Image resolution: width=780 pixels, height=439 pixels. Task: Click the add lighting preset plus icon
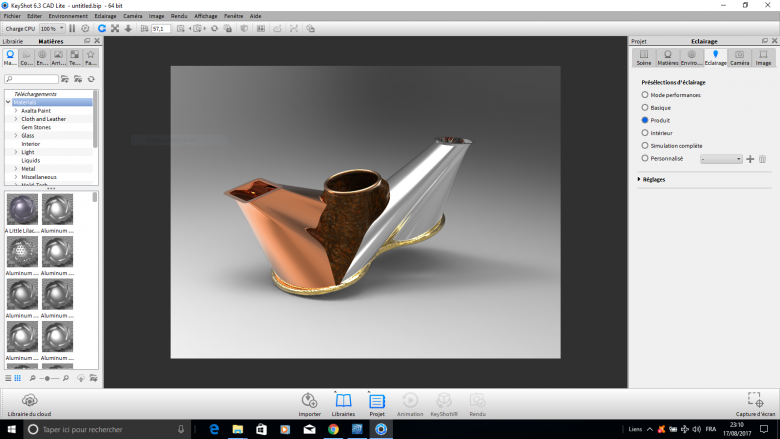point(750,159)
